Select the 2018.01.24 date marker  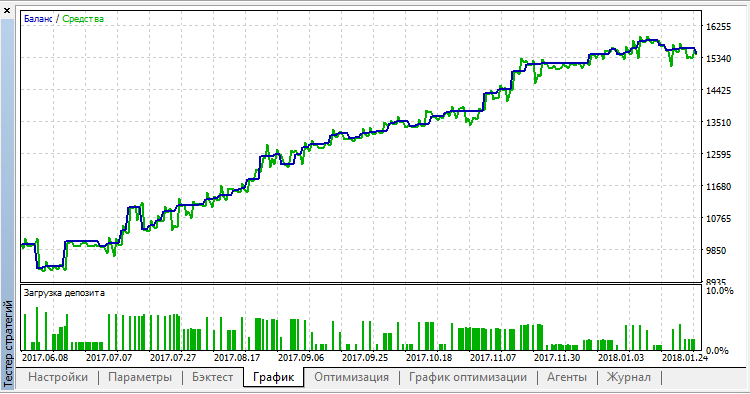[x=684, y=357]
